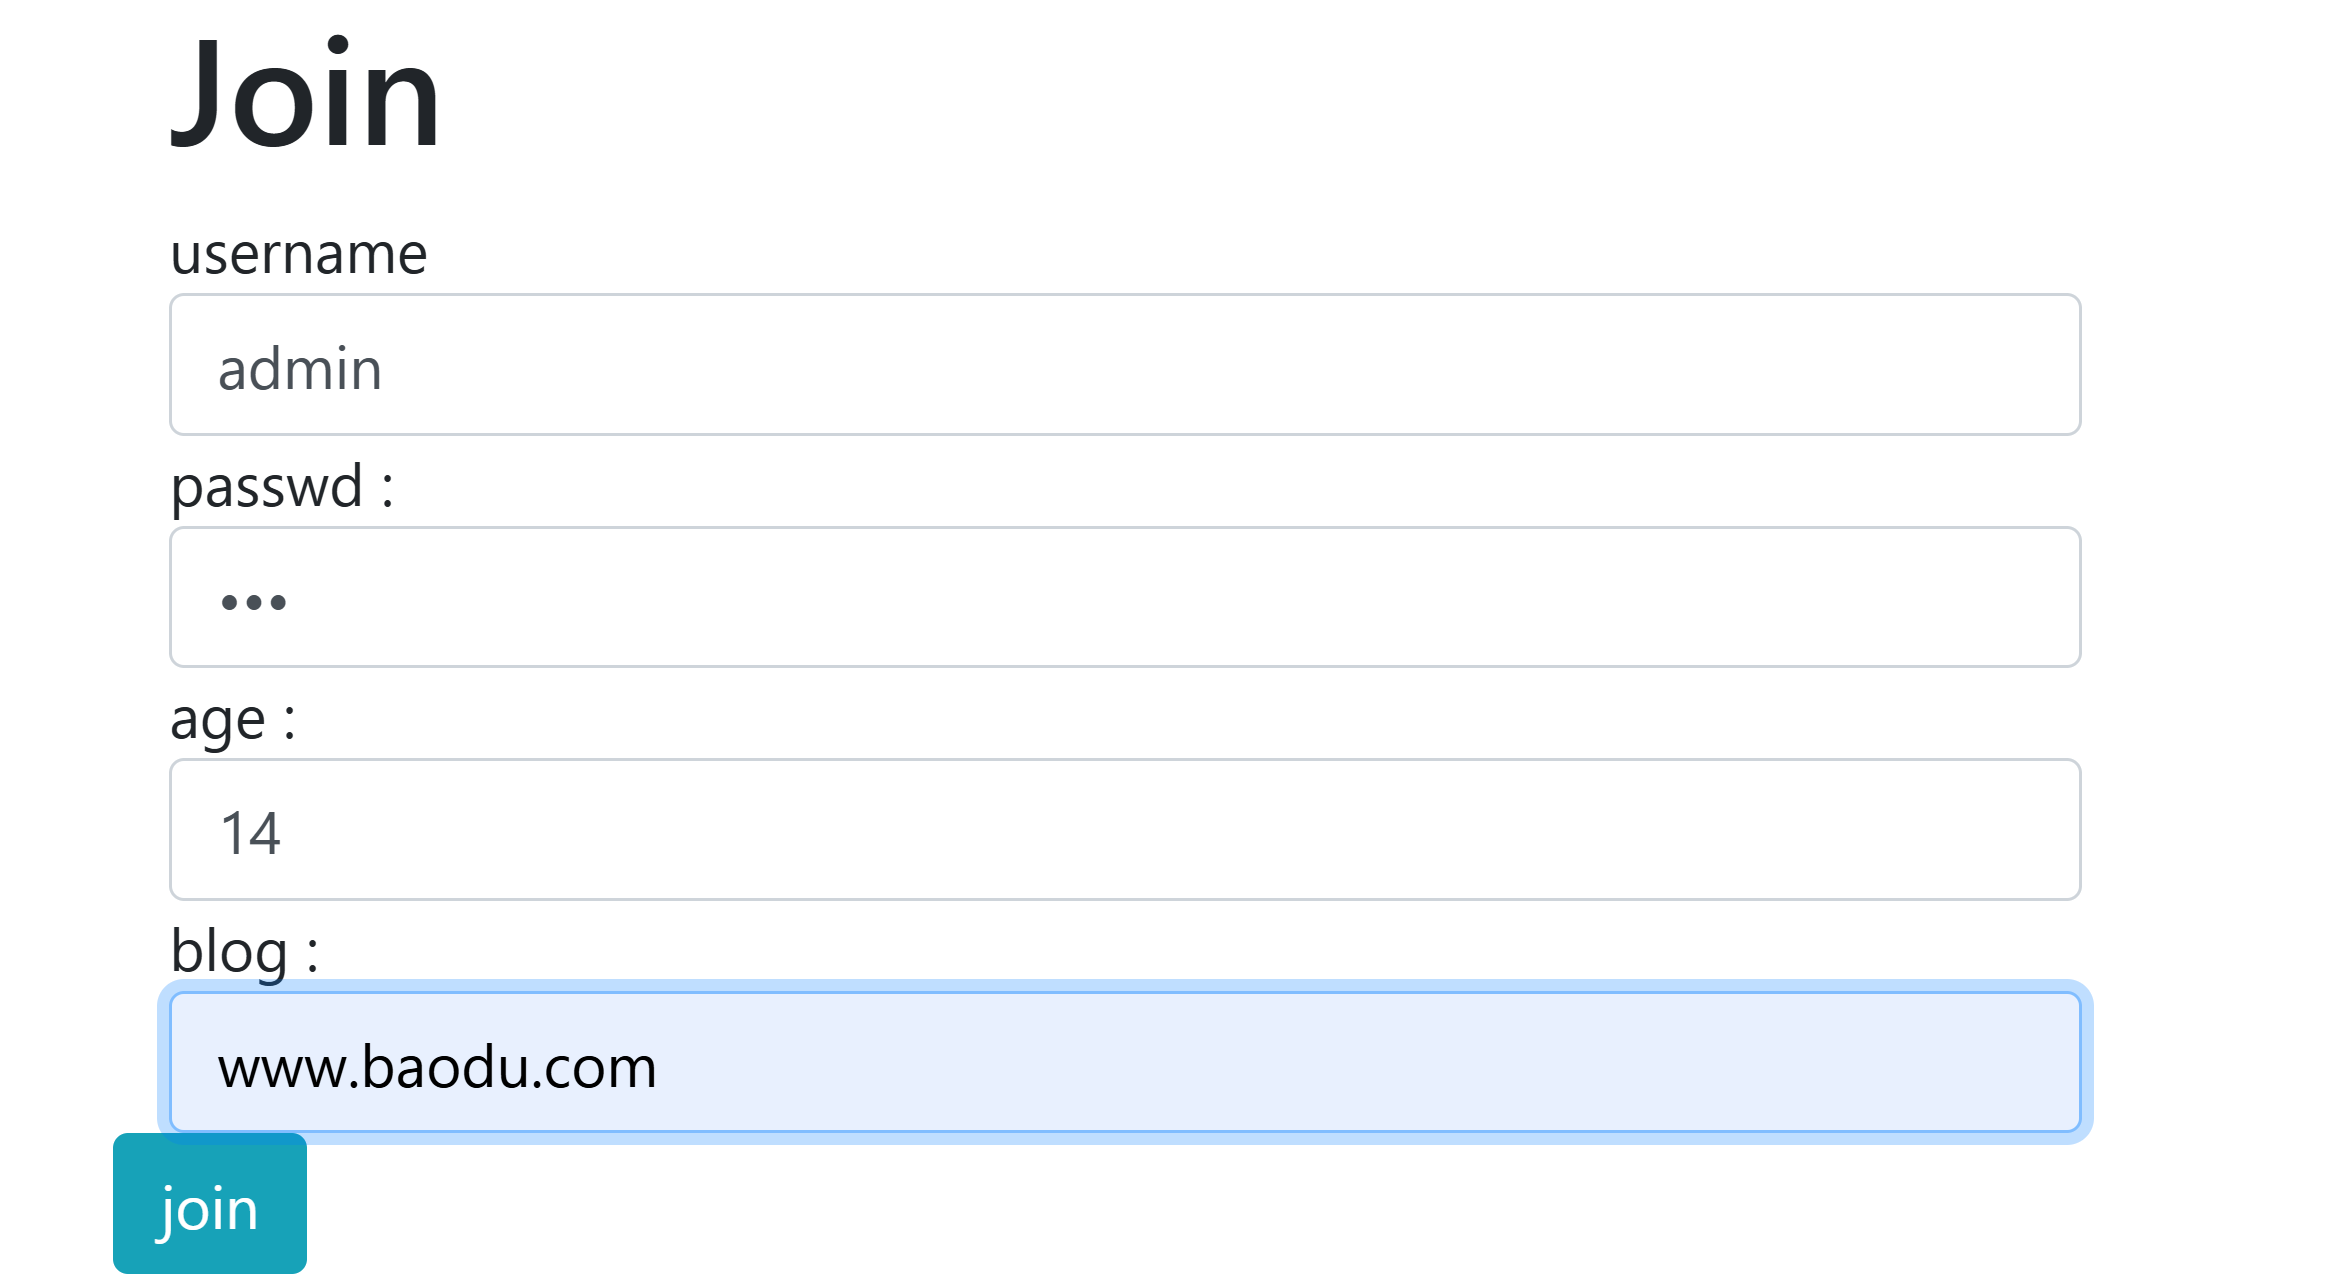Screen dimensions: 2331x1282
Task: Click the "passwd :" field label
Action: pos(282,487)
